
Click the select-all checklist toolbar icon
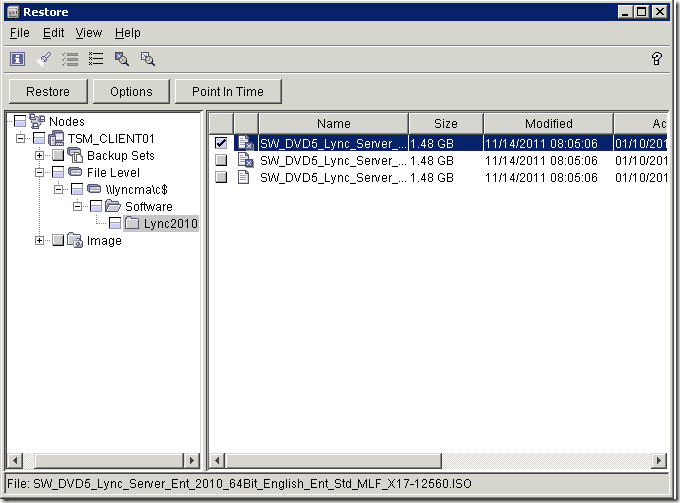click(x=70, y=59)
